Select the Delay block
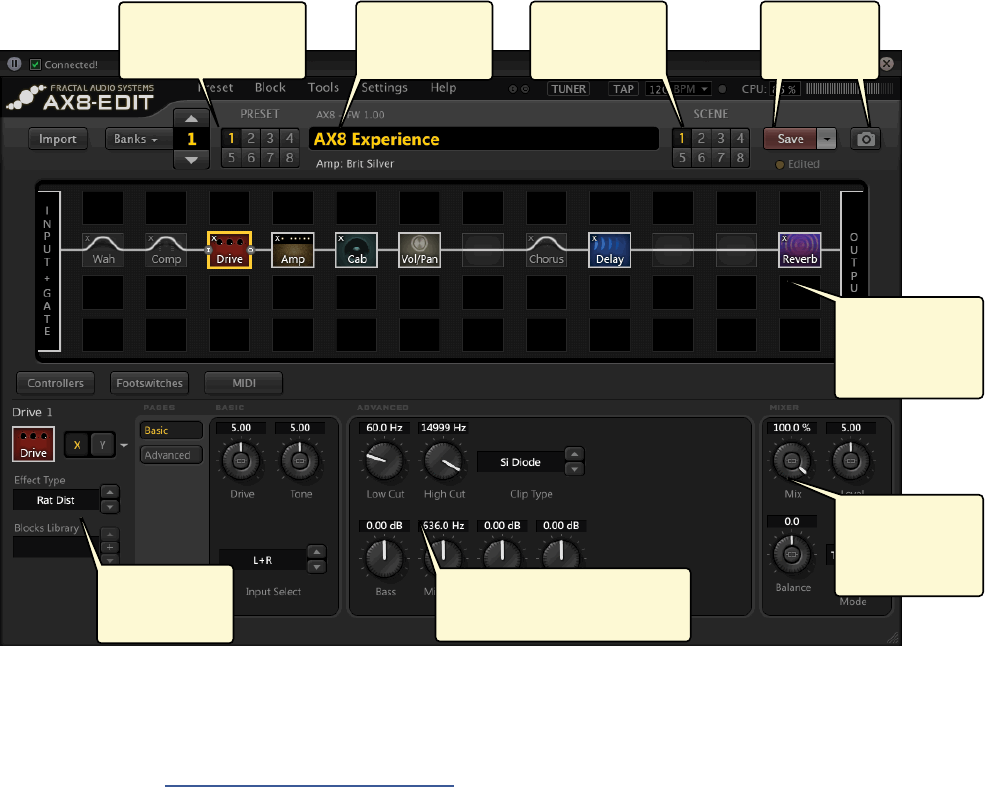This screenshot has height=787, width=985. 609,250
